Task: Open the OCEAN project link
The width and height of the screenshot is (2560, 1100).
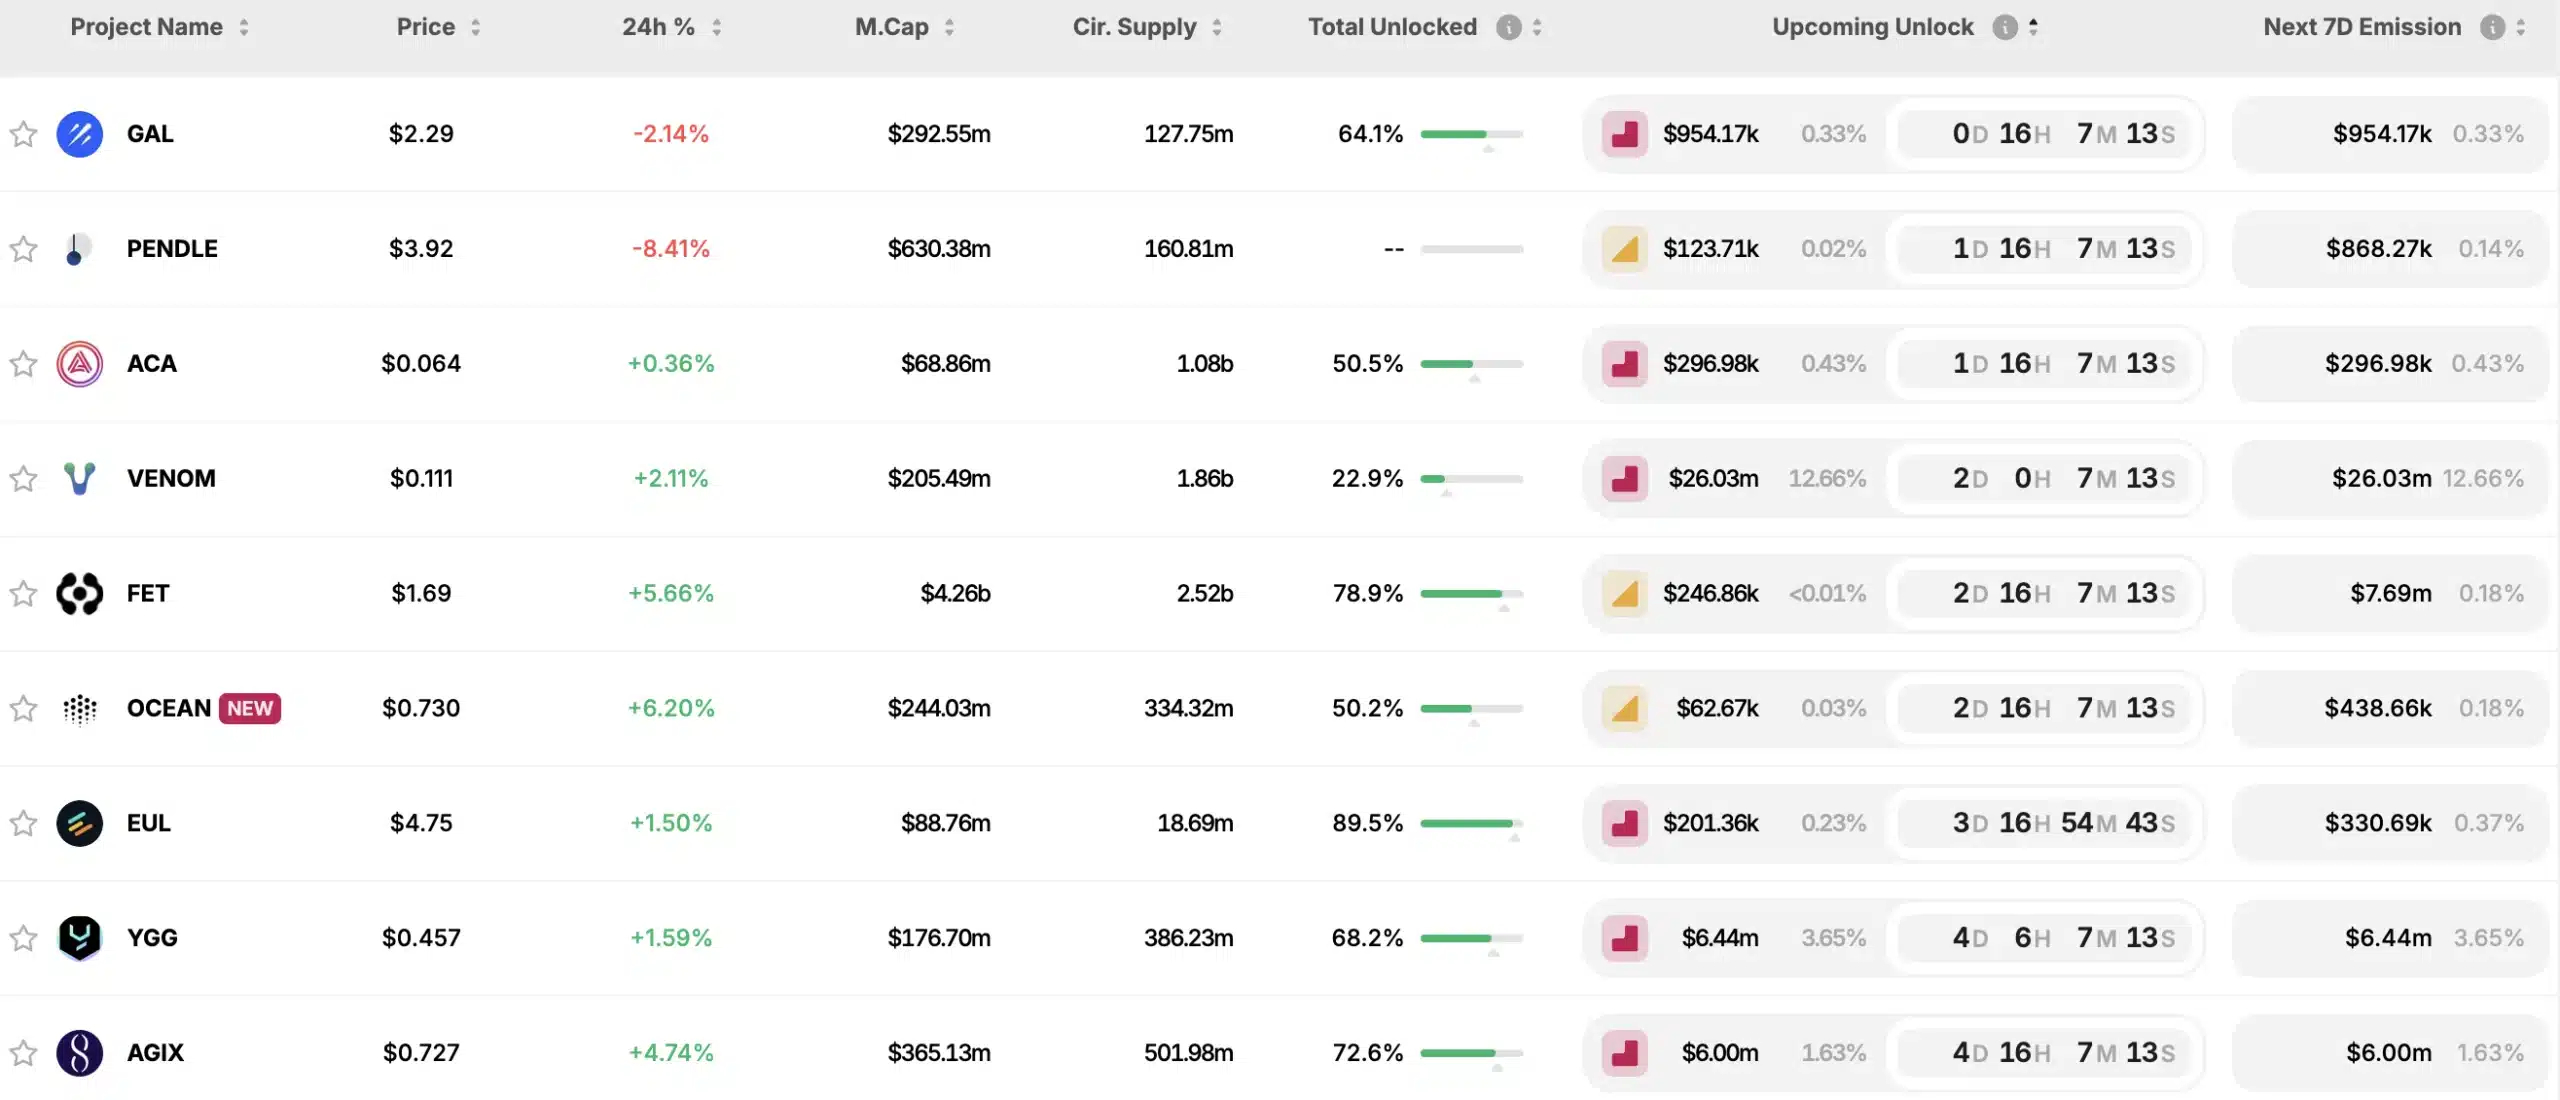Action: click(169, 709)
